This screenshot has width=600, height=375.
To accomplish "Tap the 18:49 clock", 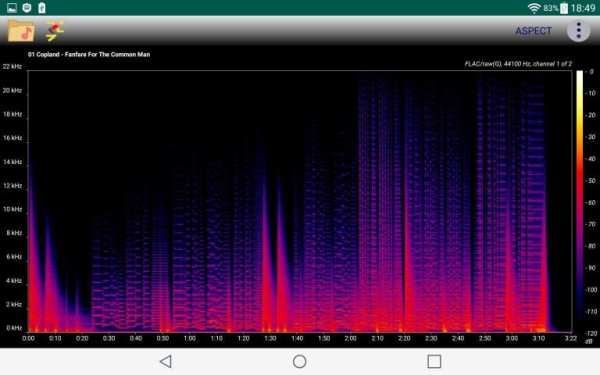I will point(583,8).
